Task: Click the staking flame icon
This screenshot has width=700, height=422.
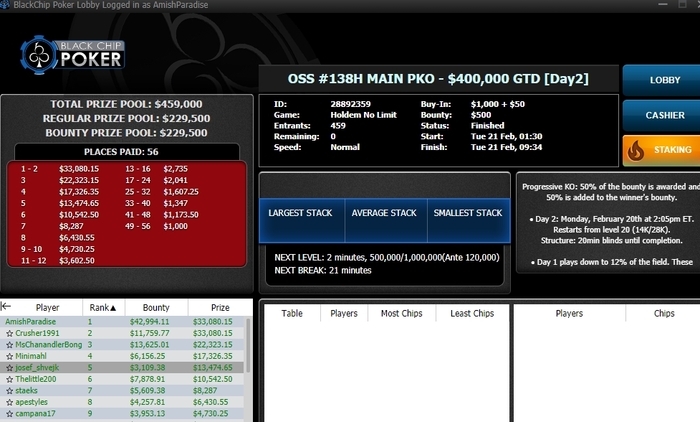Action: (x=636, y=150)
